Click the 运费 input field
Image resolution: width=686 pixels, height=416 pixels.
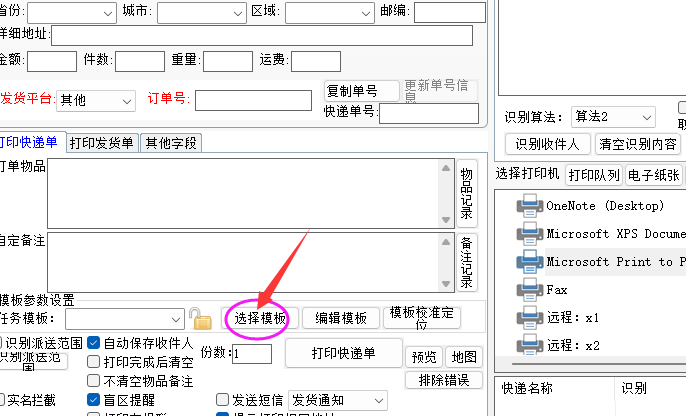pyautogui.click(x=316, y=61)
